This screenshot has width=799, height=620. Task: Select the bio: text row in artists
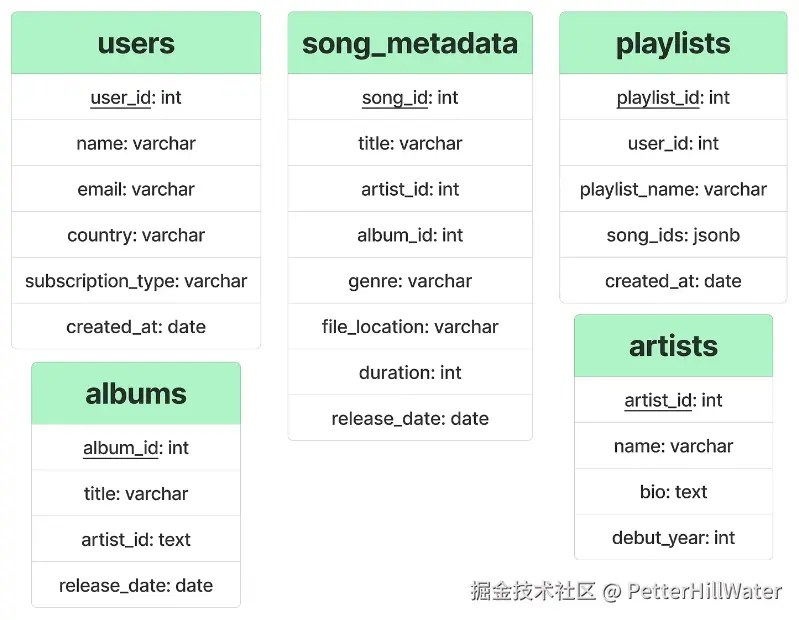pyautogui.click(x=673, y=492)
